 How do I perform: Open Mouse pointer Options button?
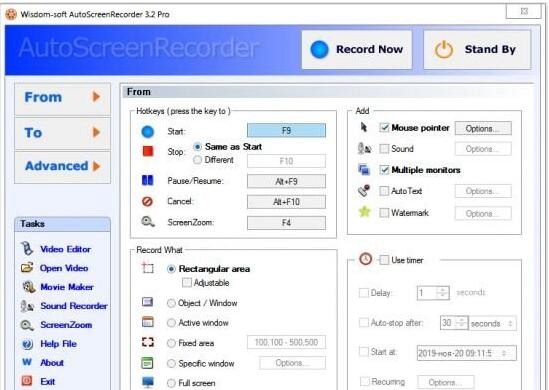483,128
